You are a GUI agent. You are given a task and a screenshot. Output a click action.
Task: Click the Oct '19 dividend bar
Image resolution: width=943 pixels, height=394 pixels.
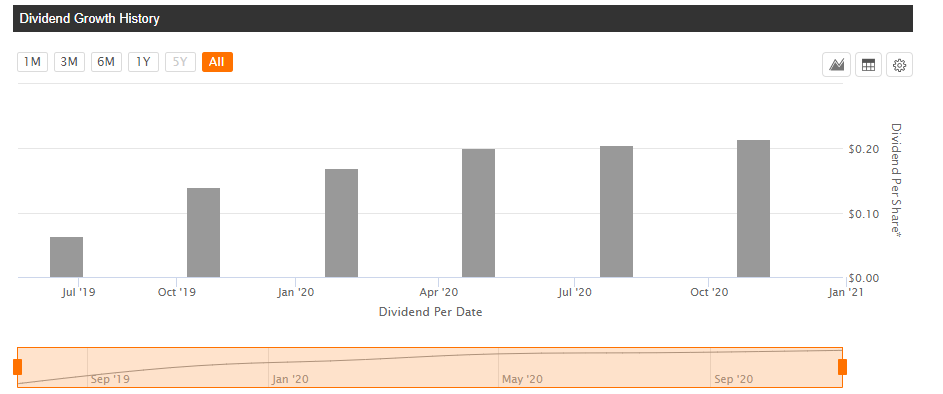(203, 233)
